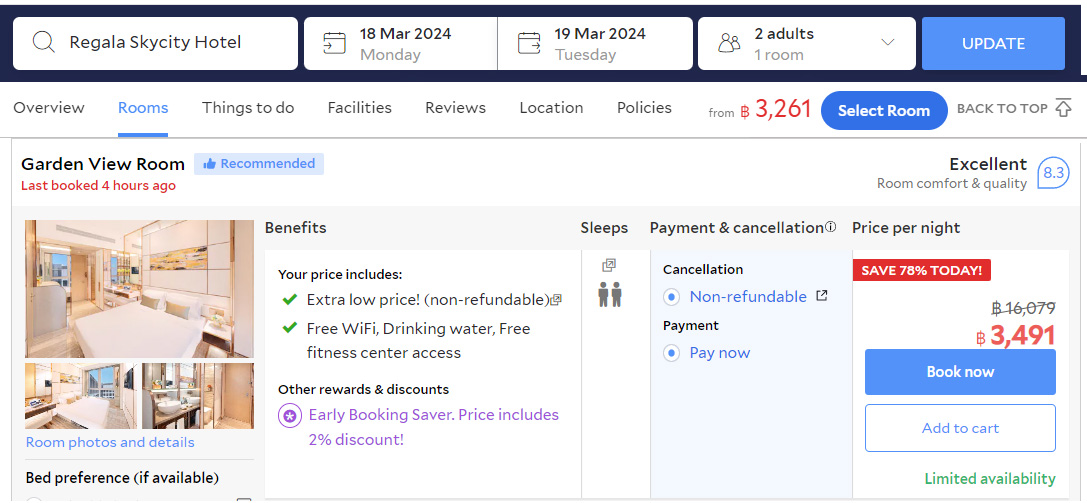Open the Overview tab
The width and height of the screenshot is (1087, 503).
click(x=49, y=108)
